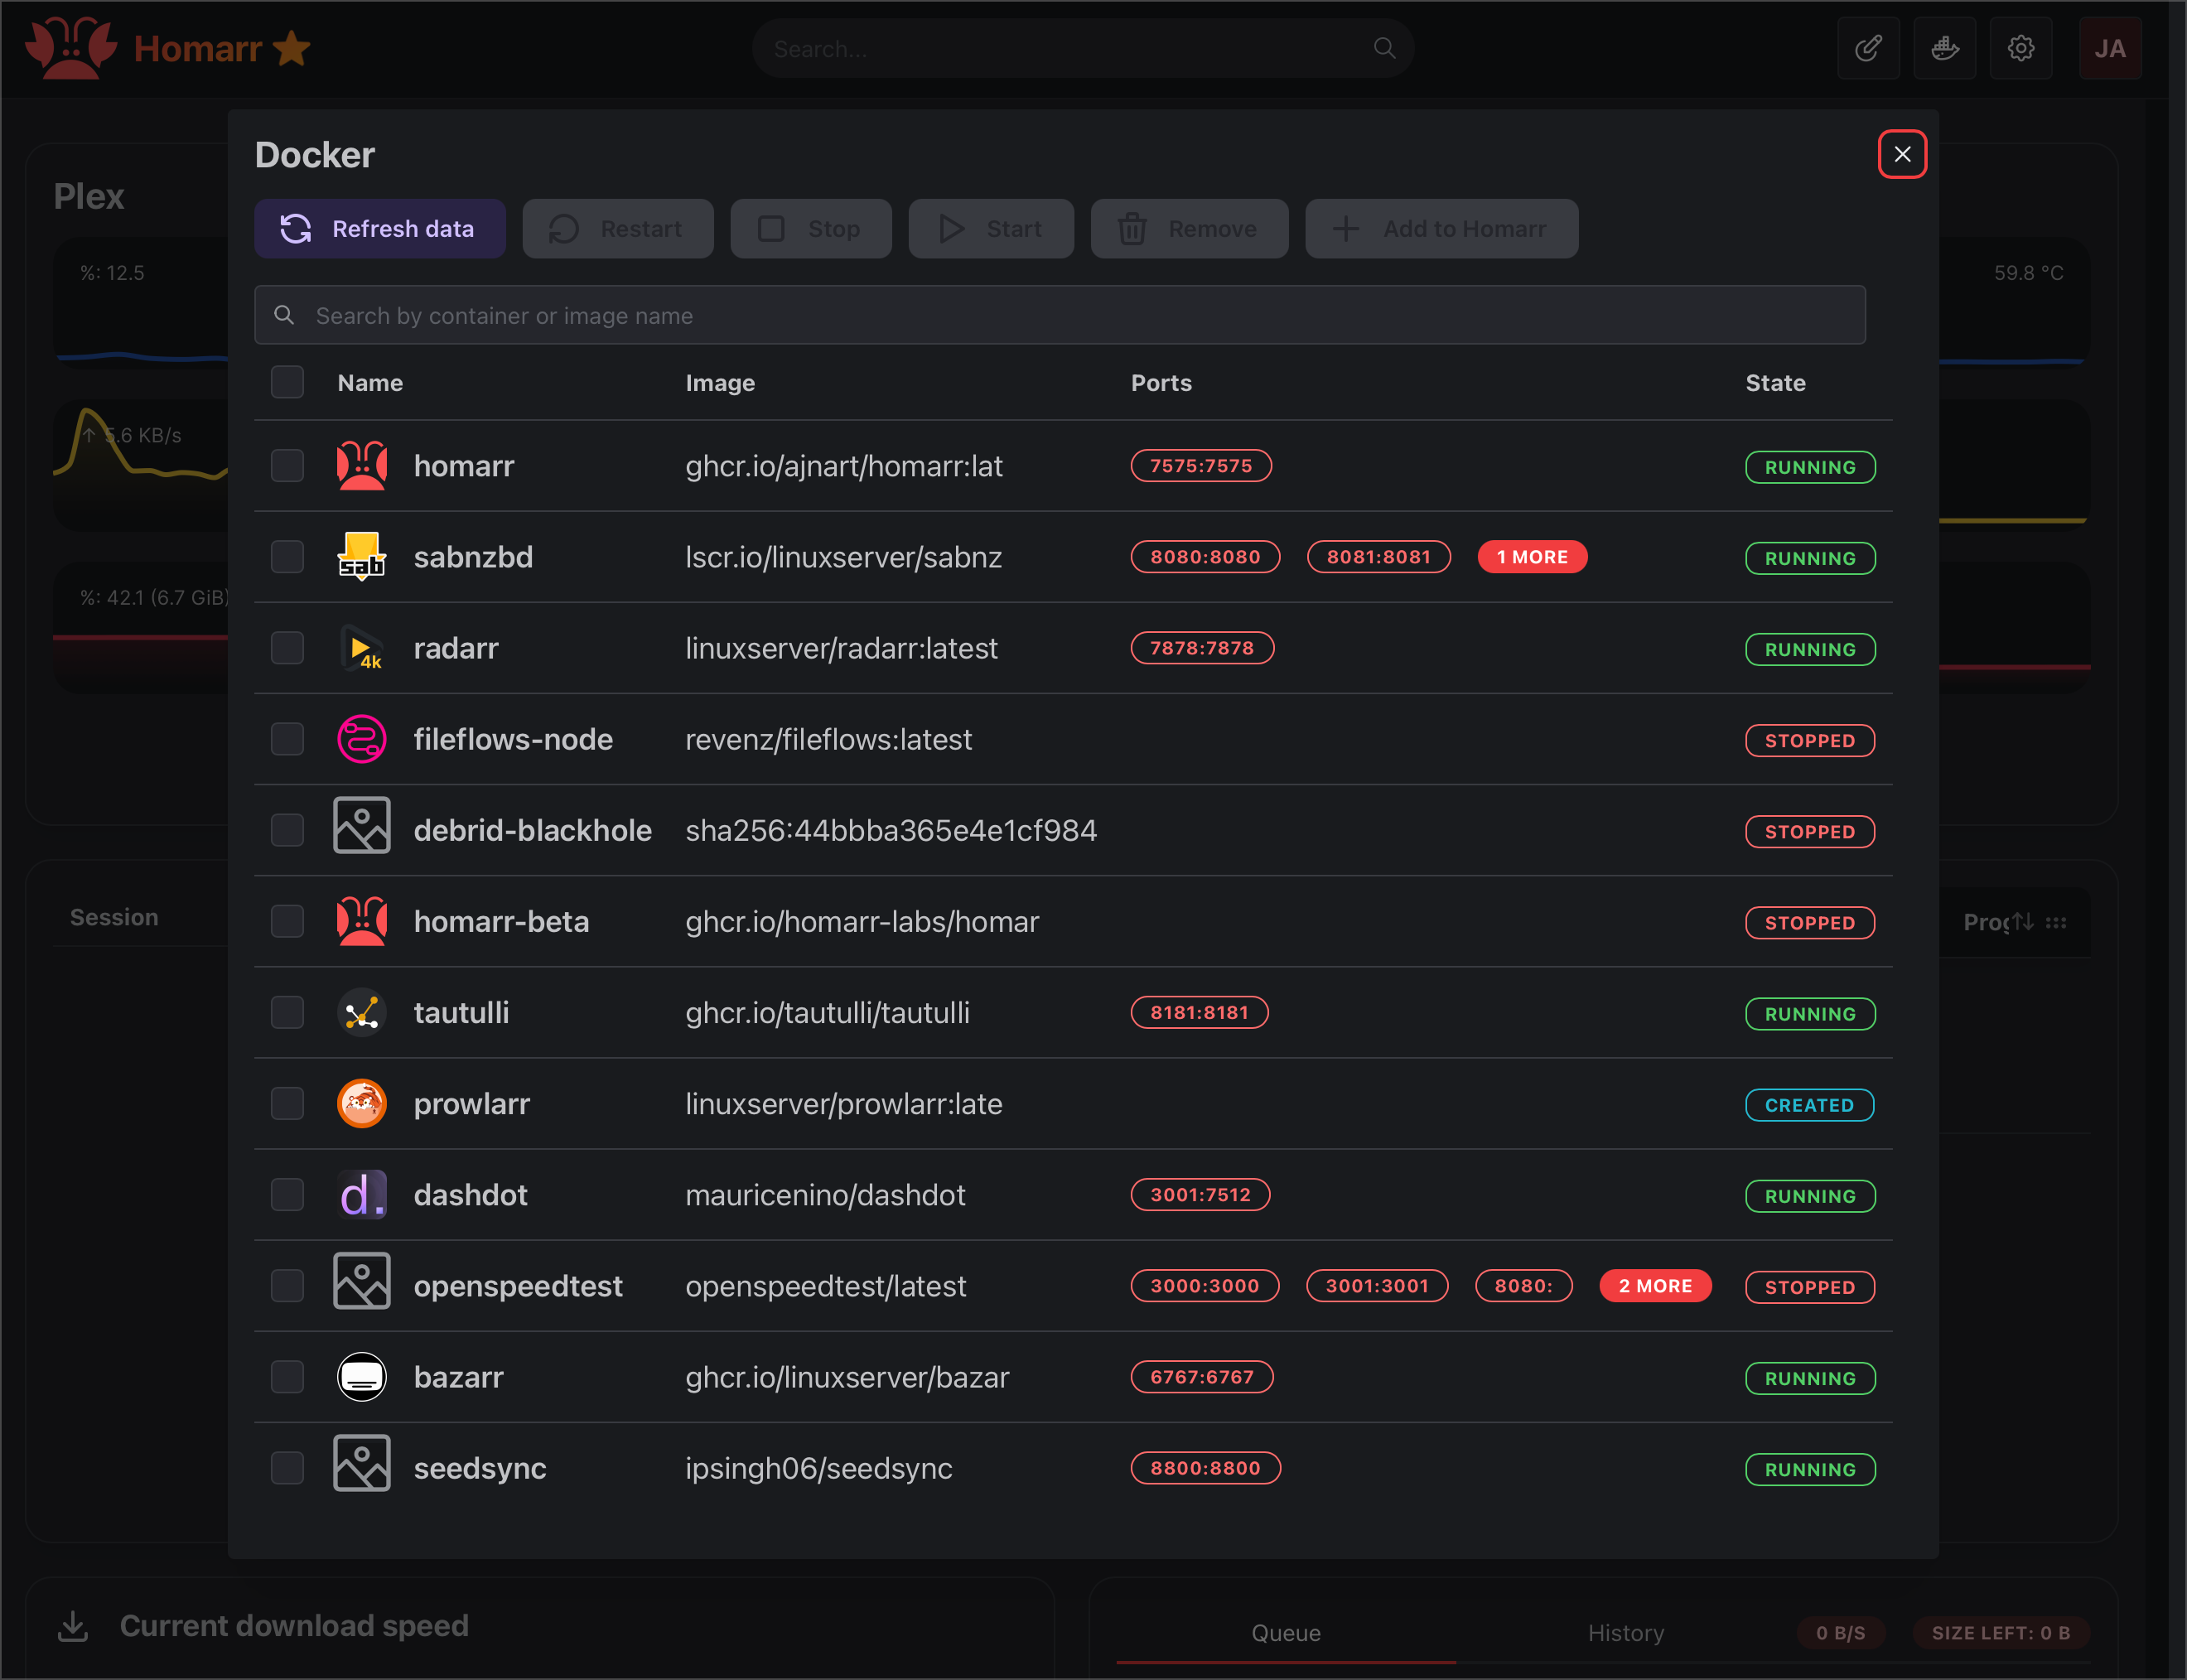This screenshot has width=2187, height=1680.
Task: Click the Docker whale icon in header
Action: click(x=1944, y=48)
